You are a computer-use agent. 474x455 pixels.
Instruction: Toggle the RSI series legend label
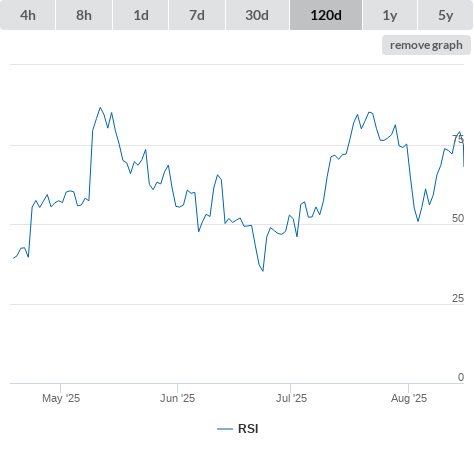click(248, 429)
